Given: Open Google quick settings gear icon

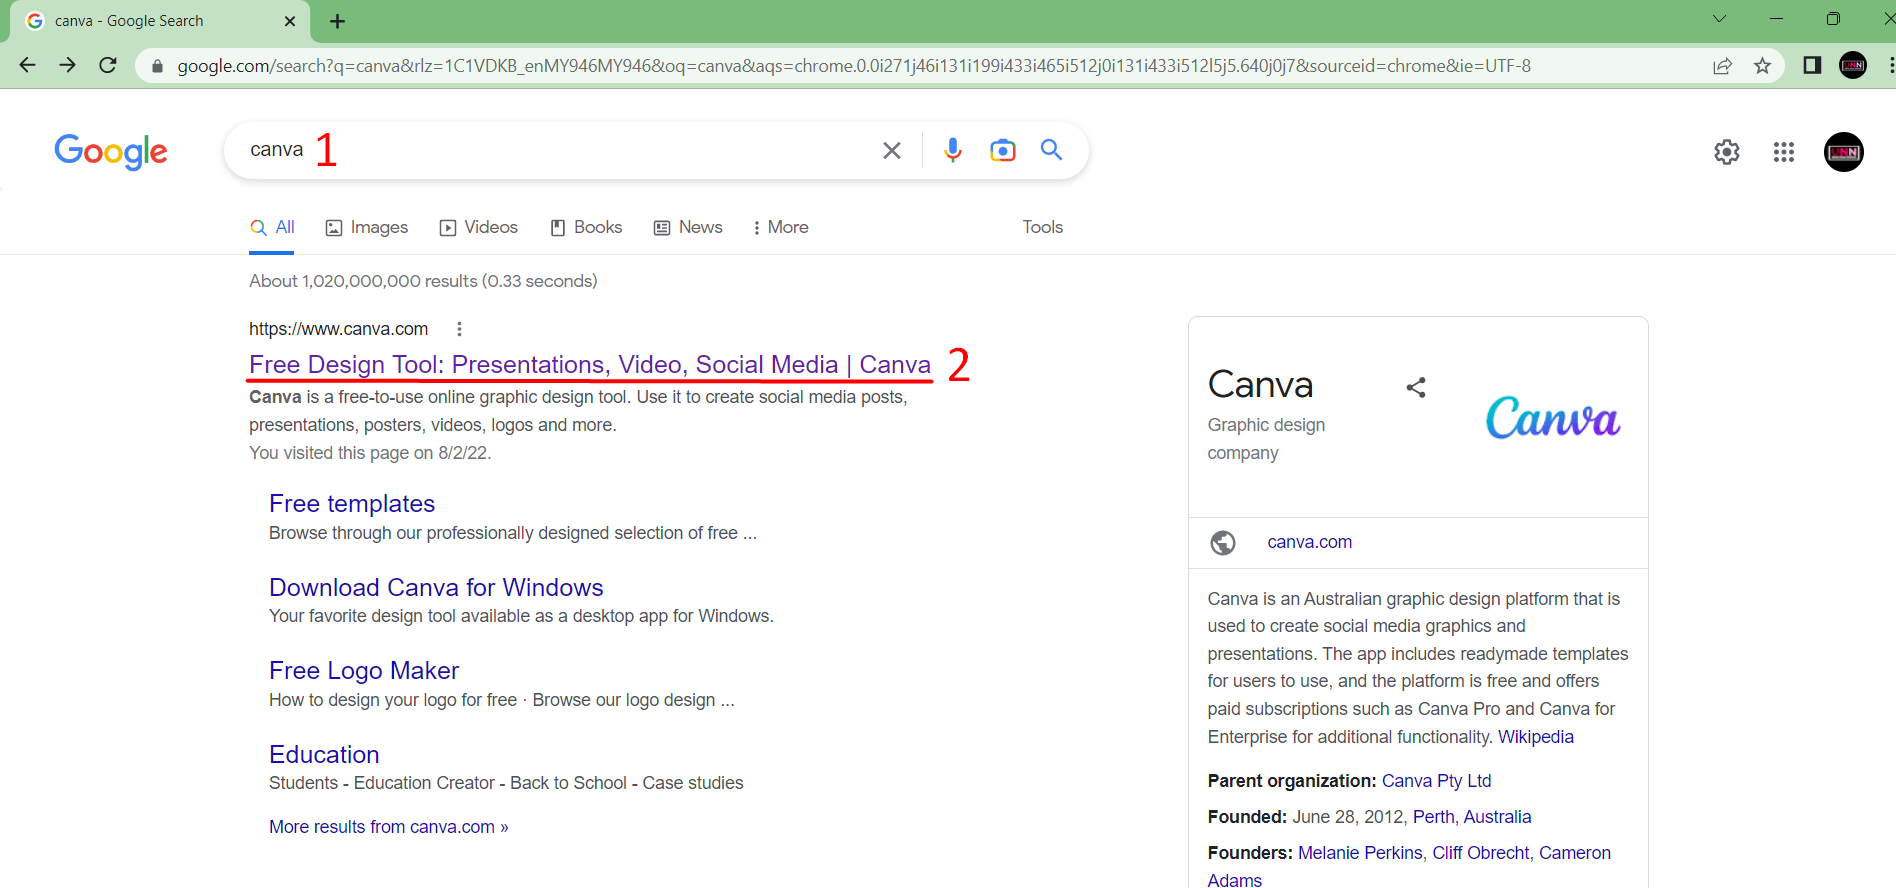Looking at the screenshot, I should [x=1727, y=152].
